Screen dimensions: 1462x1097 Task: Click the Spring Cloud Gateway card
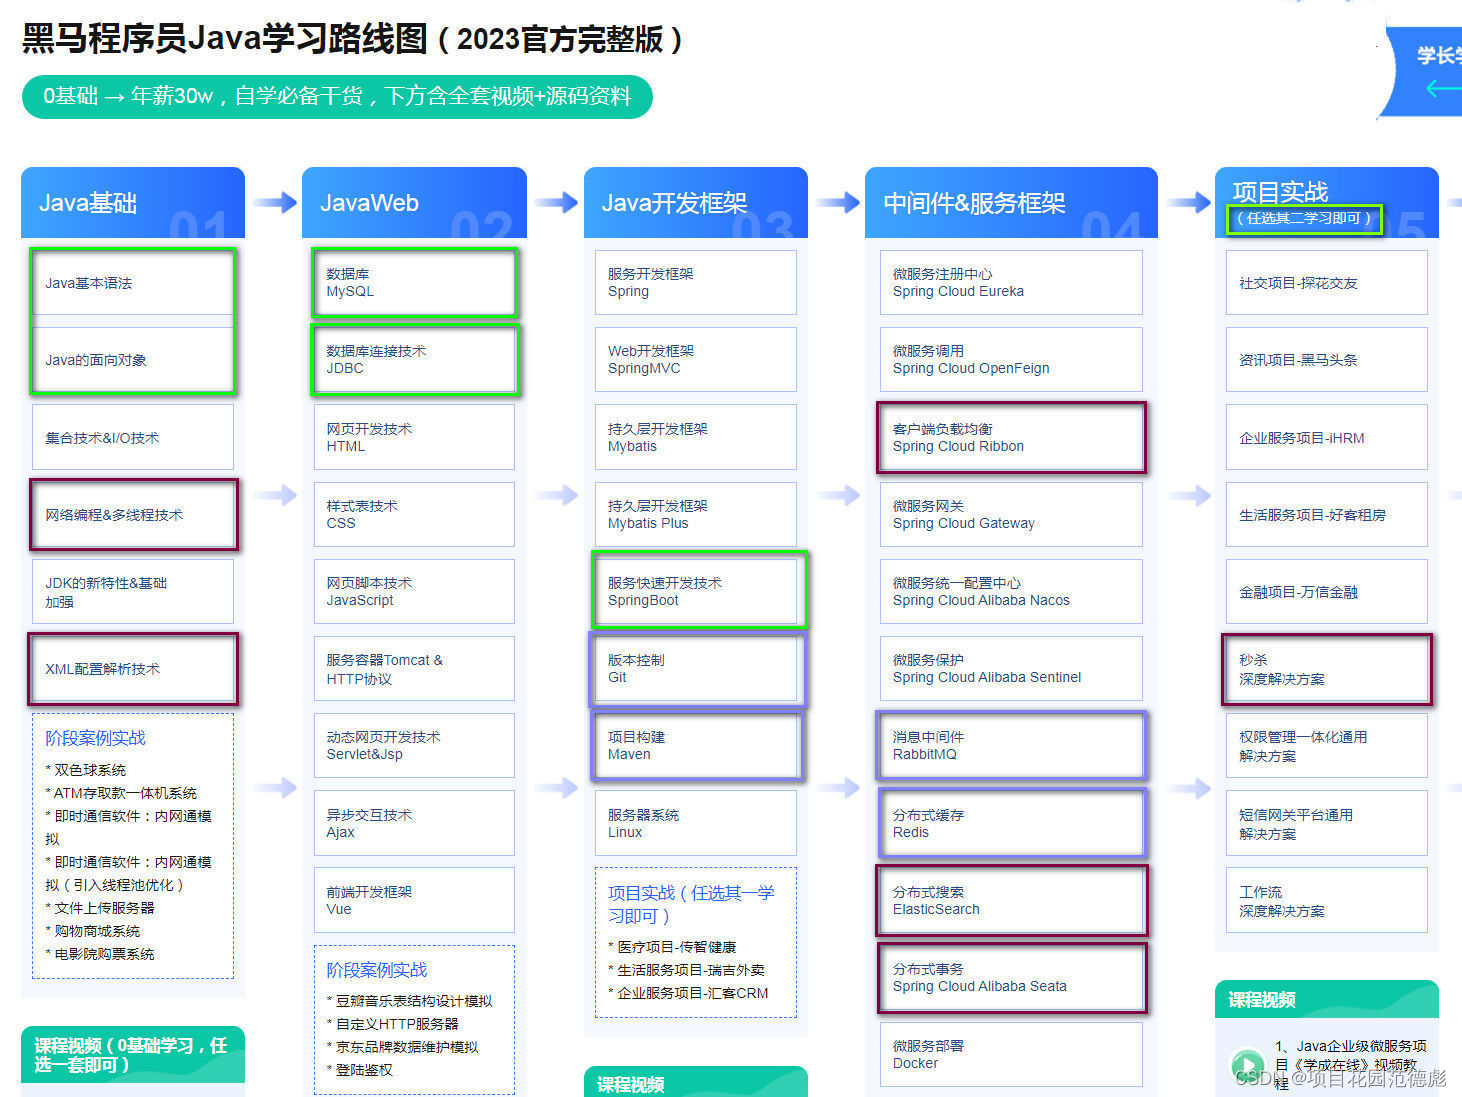tap(1011, 514)
